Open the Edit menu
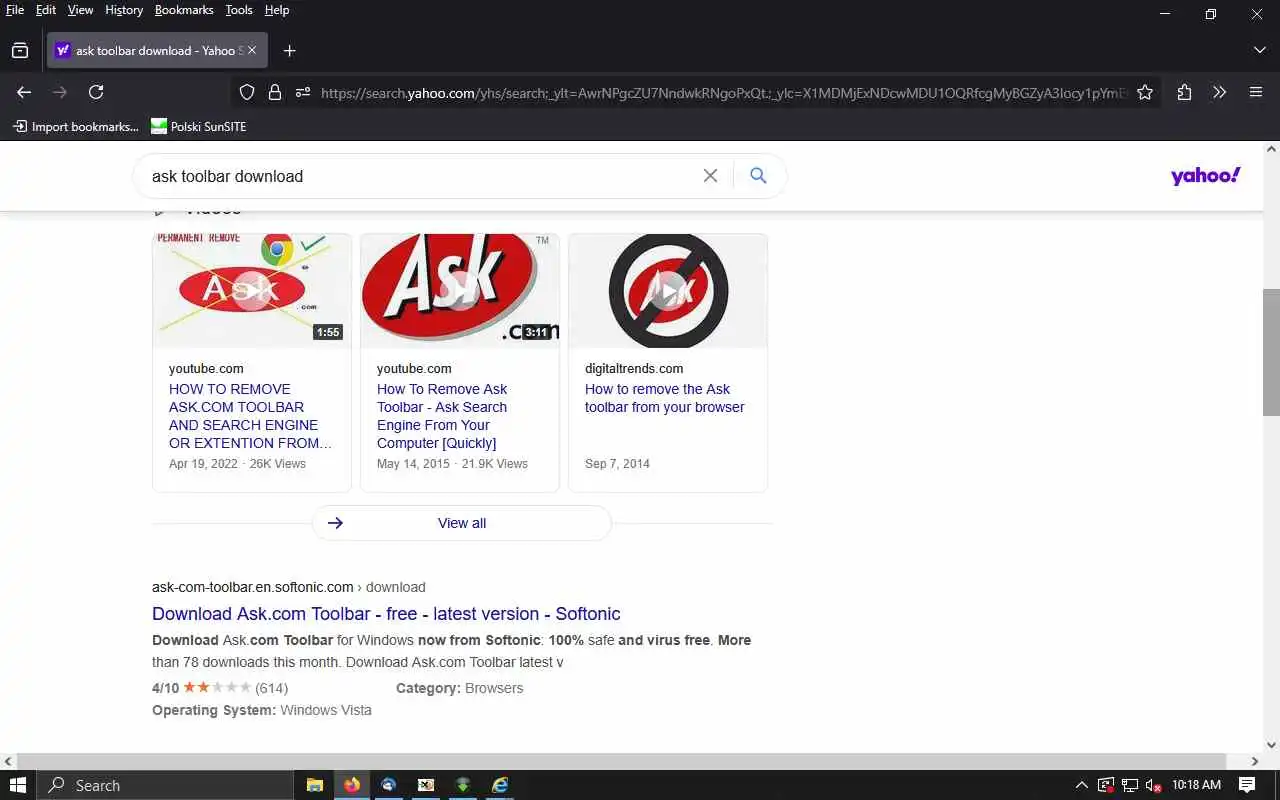 46,10
